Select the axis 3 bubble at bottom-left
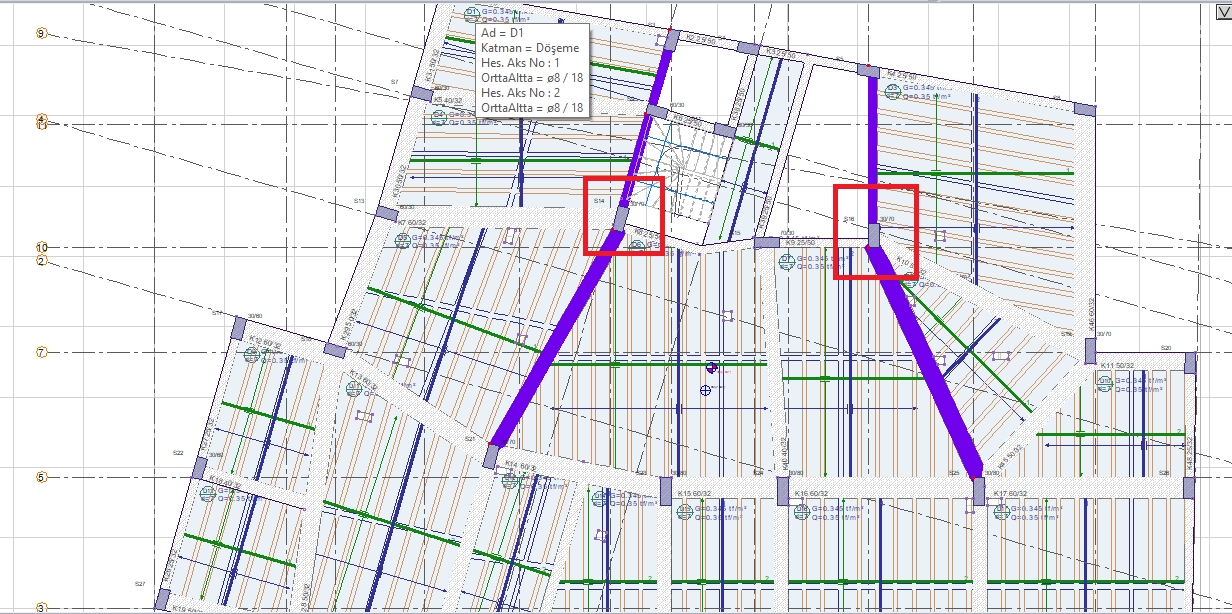Screen dimensions: 1232x614 pos(42,607)
